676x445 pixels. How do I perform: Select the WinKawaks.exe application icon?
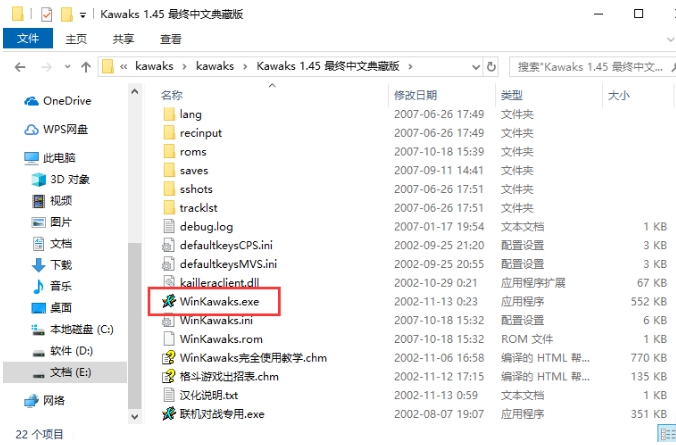(169, 301)
